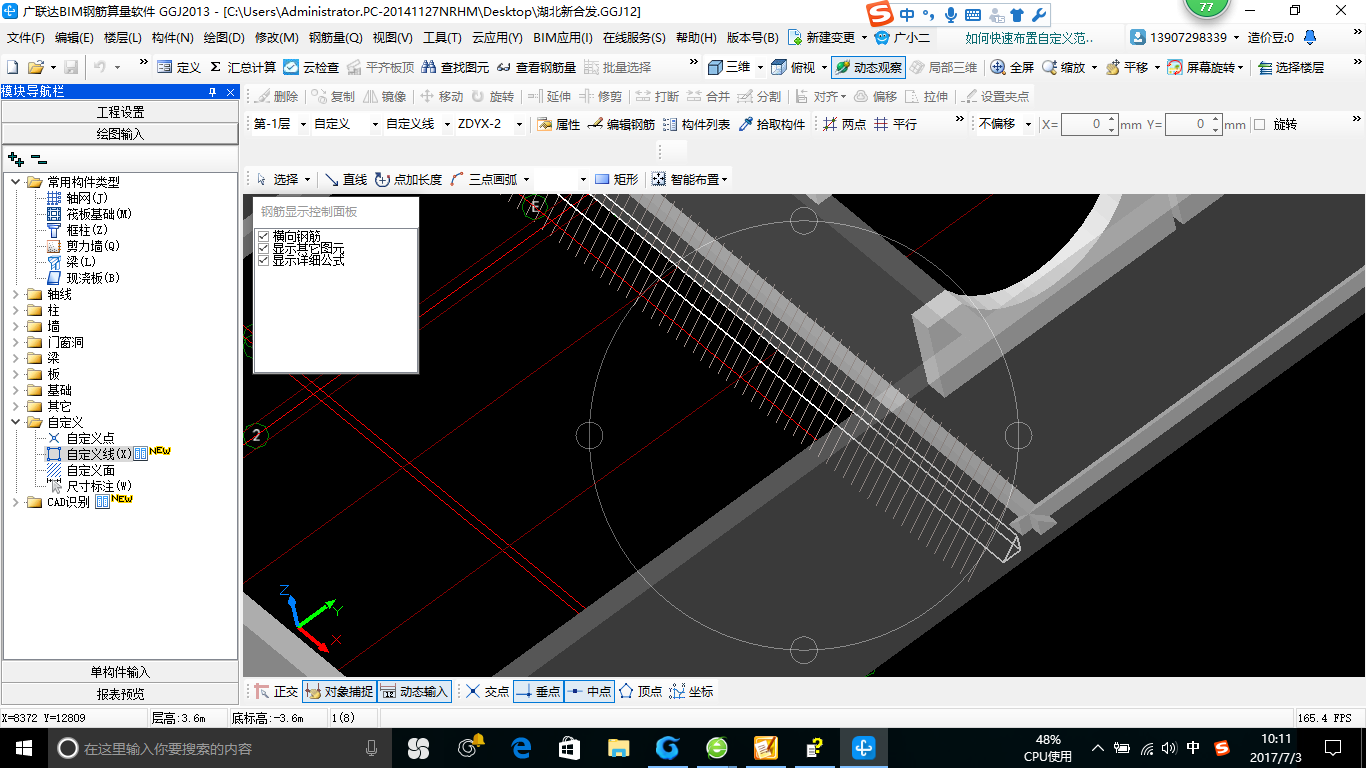
Task: Click the 单构件输入 button
Action: point(120,672)
